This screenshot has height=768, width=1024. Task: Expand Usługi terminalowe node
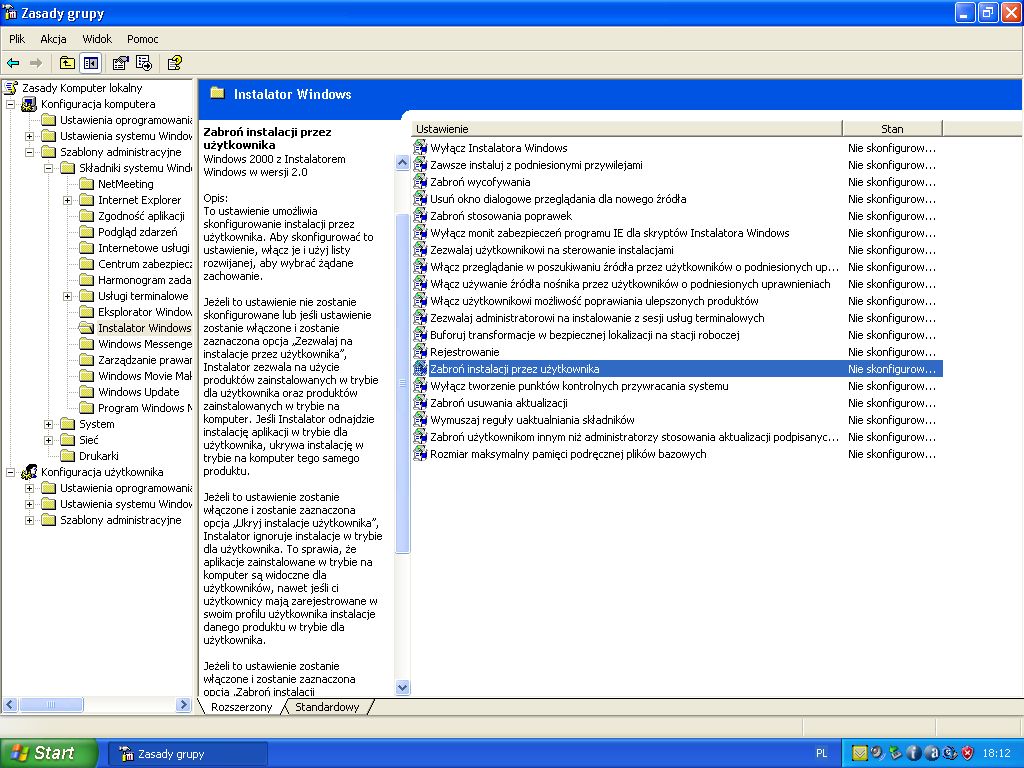point(67,296)
